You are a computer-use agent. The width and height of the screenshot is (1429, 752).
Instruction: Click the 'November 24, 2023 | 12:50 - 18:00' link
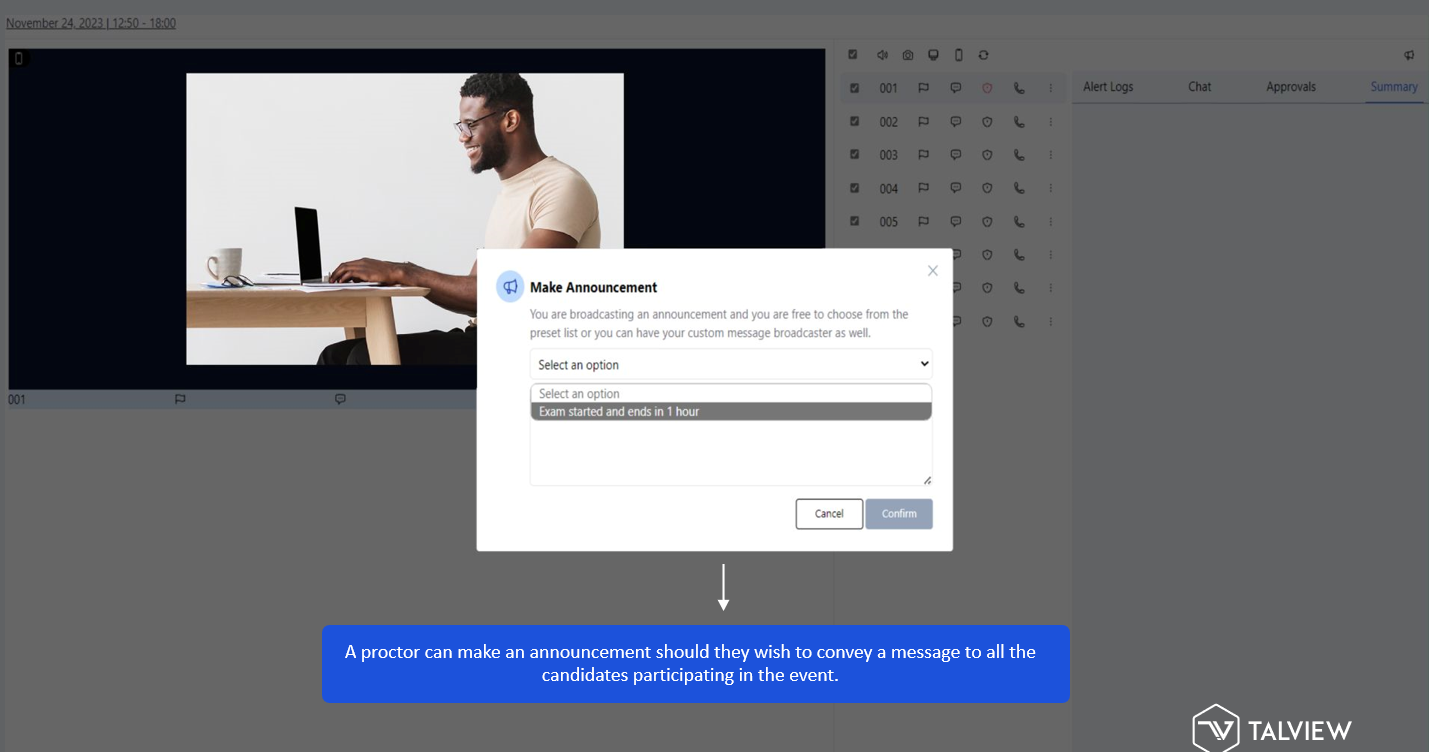(91, 23)
